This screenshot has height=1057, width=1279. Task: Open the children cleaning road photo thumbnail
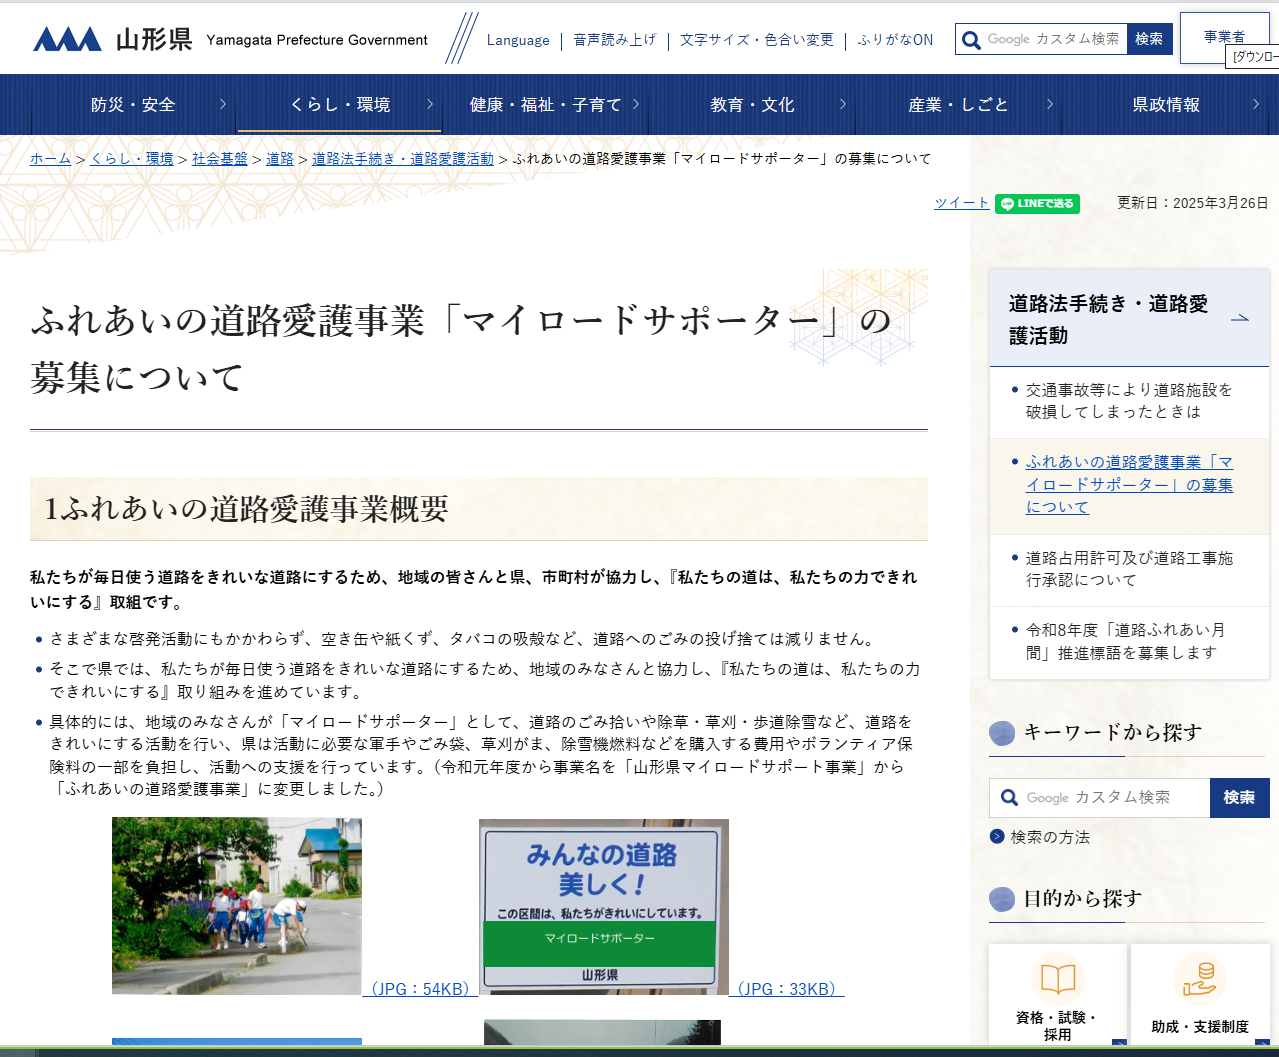coord(237,906)
